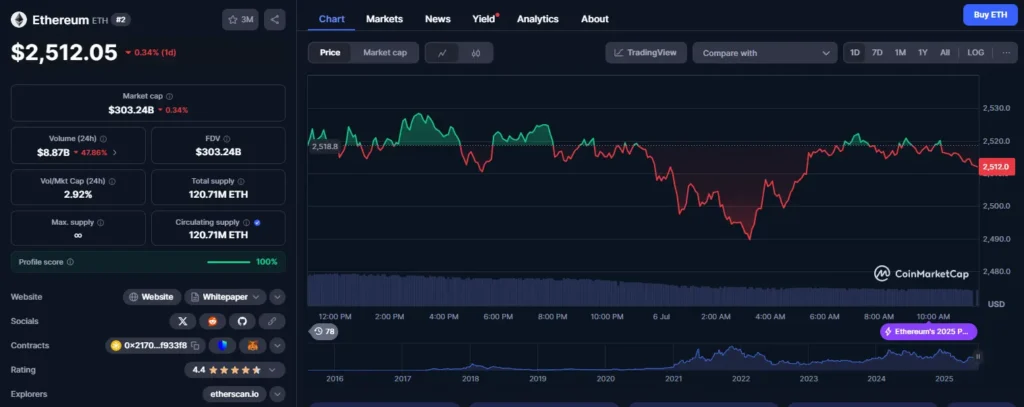This screenshot has height=407, width=1024.
Task: Switch to the Analytics tab
Action: pos(537,19)
